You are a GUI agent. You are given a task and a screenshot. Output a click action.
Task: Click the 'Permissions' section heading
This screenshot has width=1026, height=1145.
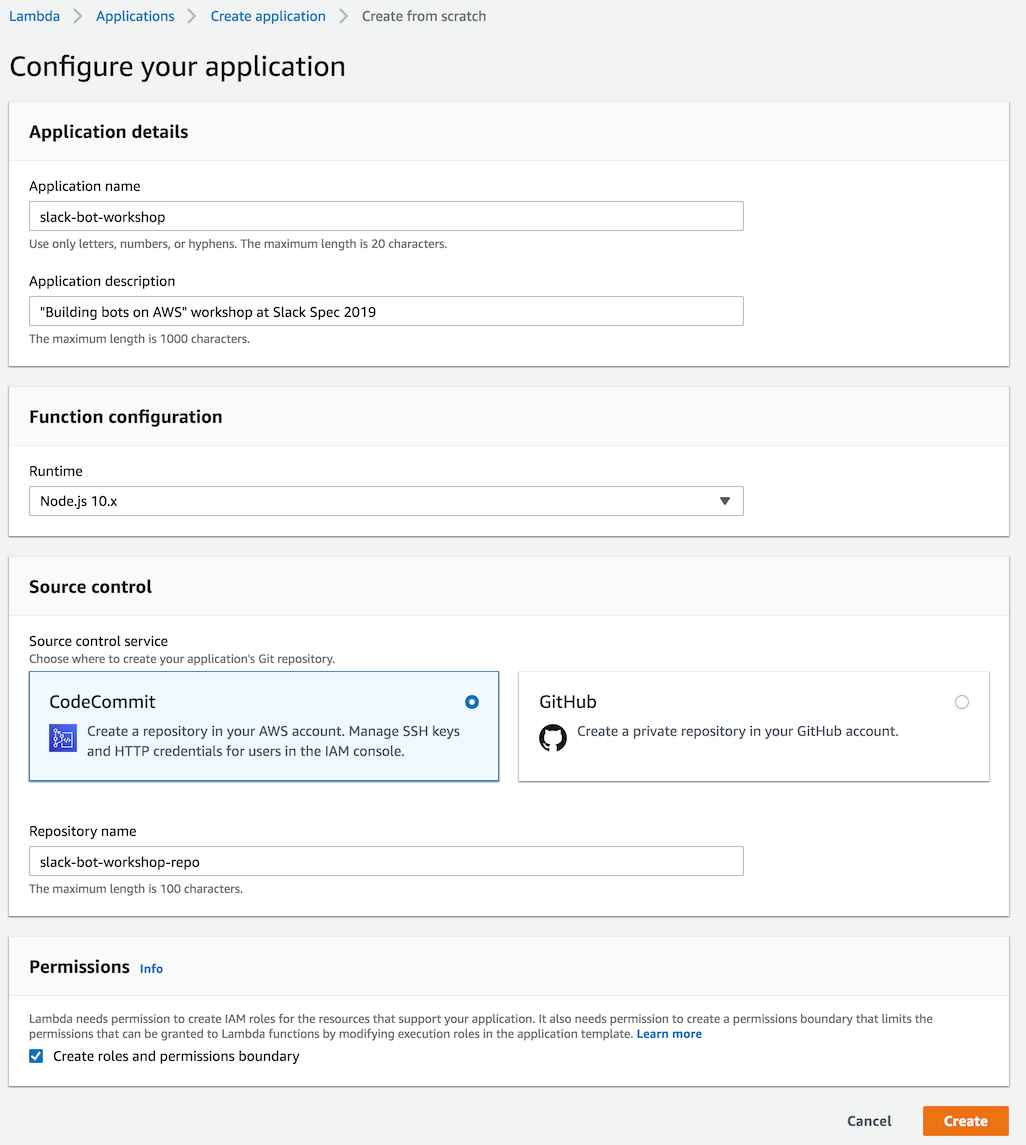pos(80,966)
